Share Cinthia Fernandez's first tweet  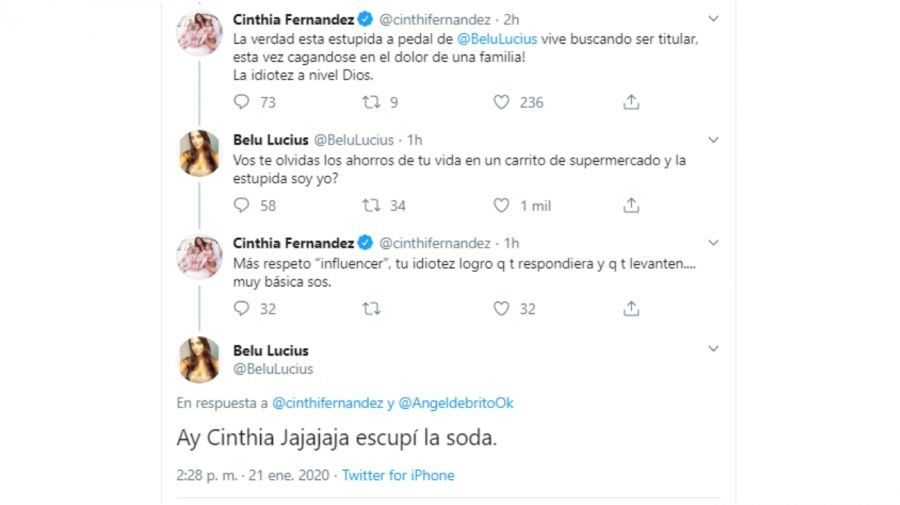[x=631, y=102]
